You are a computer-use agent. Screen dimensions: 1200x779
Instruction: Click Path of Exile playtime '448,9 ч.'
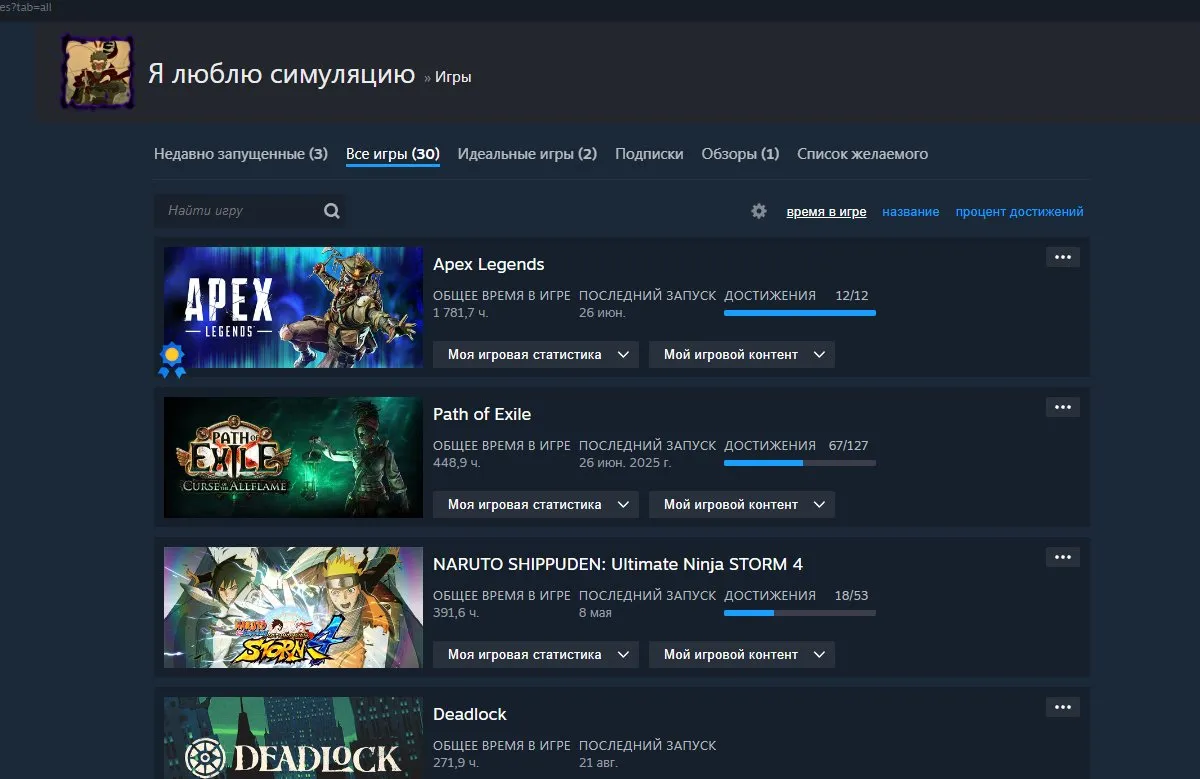[x=457, y=463]
